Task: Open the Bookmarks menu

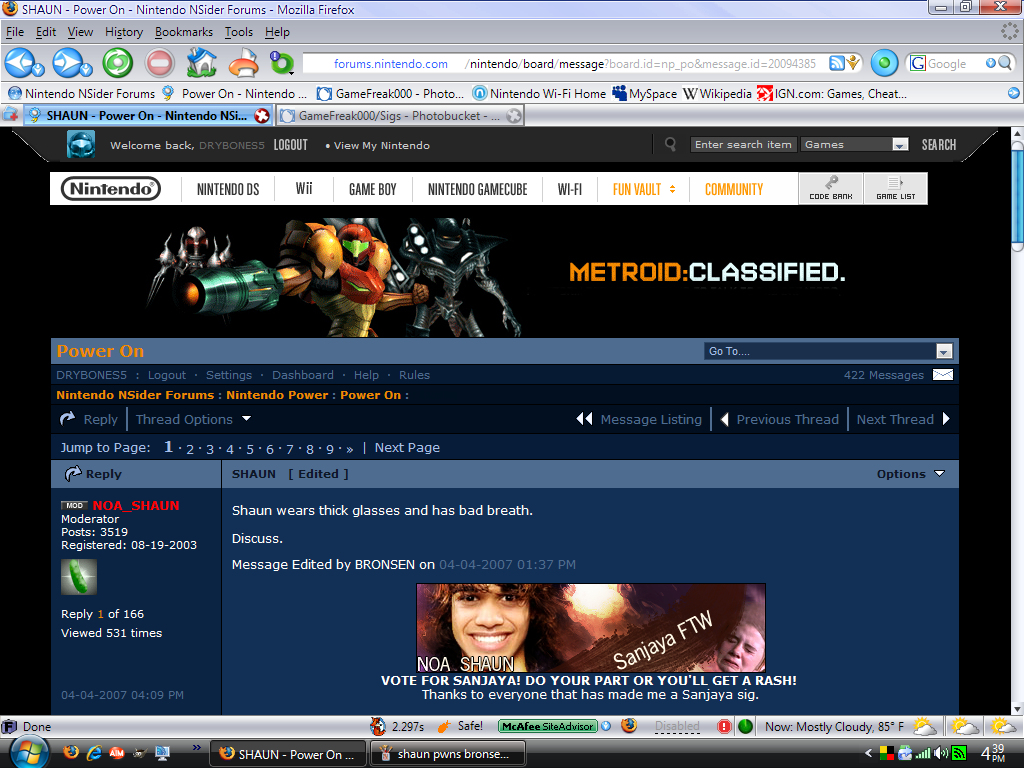Action: pyautogui.click(x=184, y=32)
